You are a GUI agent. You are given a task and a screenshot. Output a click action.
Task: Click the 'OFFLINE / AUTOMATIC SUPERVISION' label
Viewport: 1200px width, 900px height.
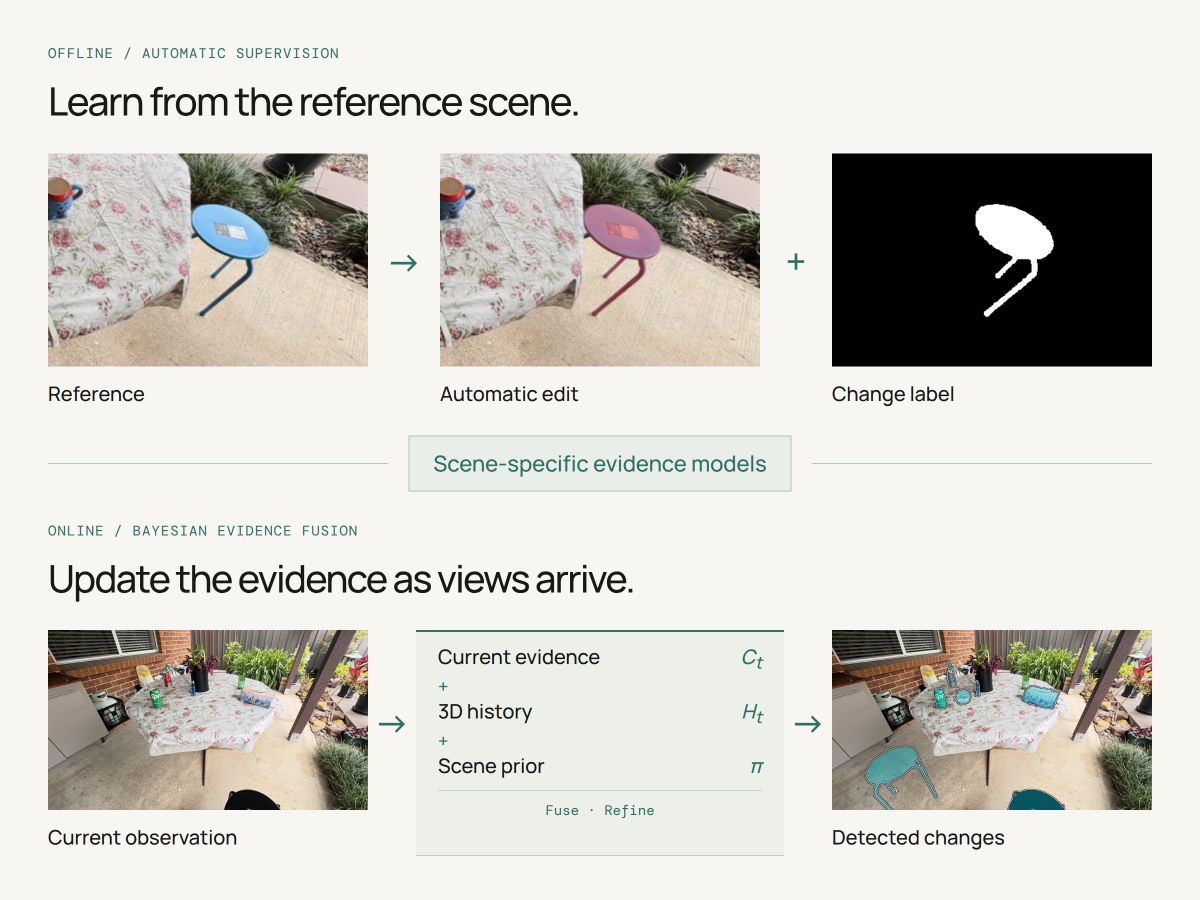tap(193, 53)
